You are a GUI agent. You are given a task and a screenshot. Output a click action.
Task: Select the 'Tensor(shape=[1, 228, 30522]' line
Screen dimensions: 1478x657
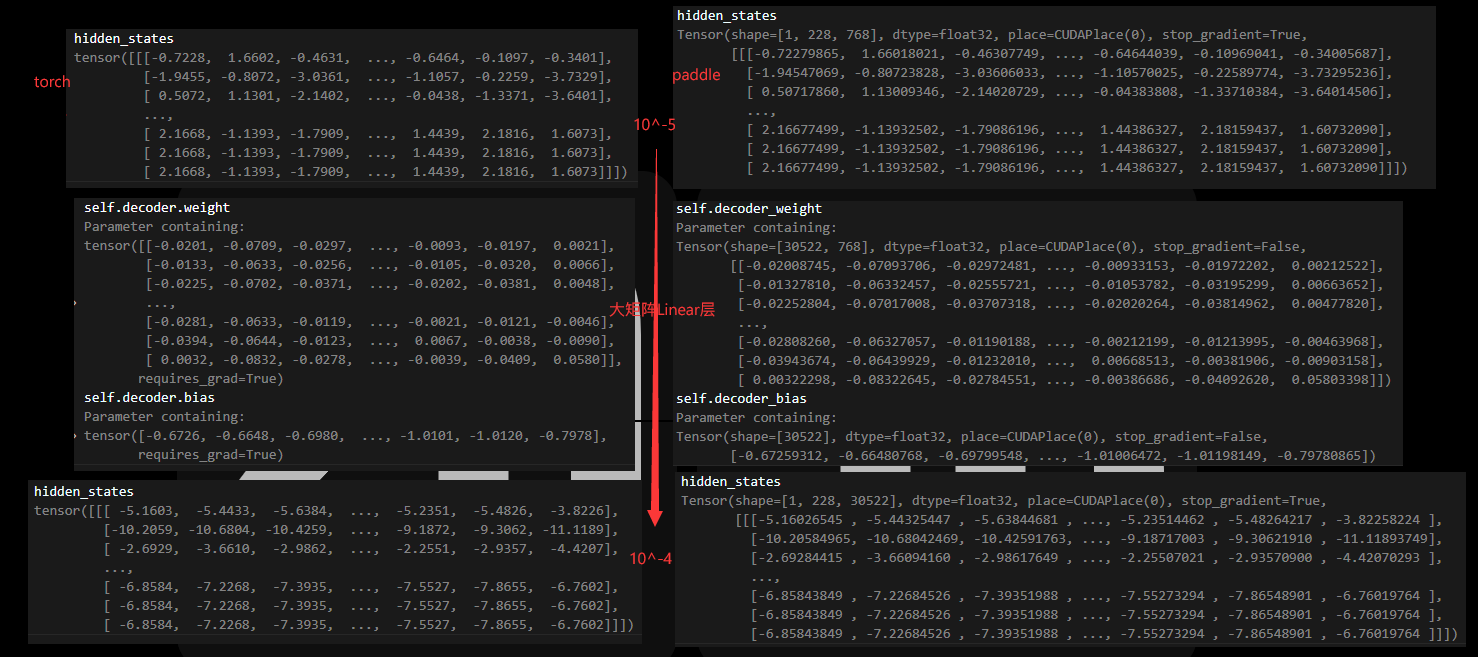(1004, 501)
